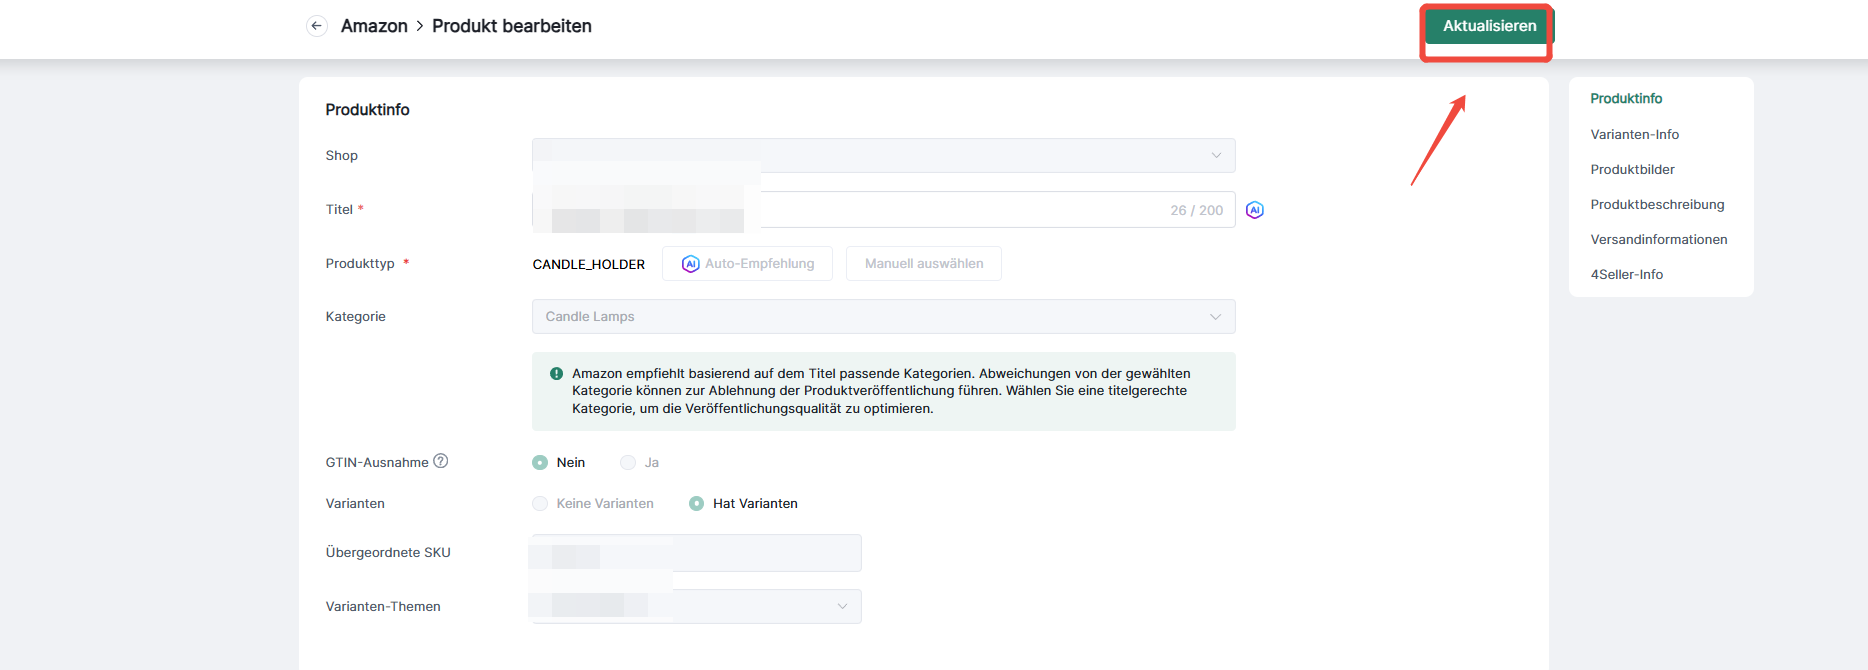The width and height of the screenshot is (1868, 670).
Task: Click Manuell auswählen button
Action: pos(924,264)
